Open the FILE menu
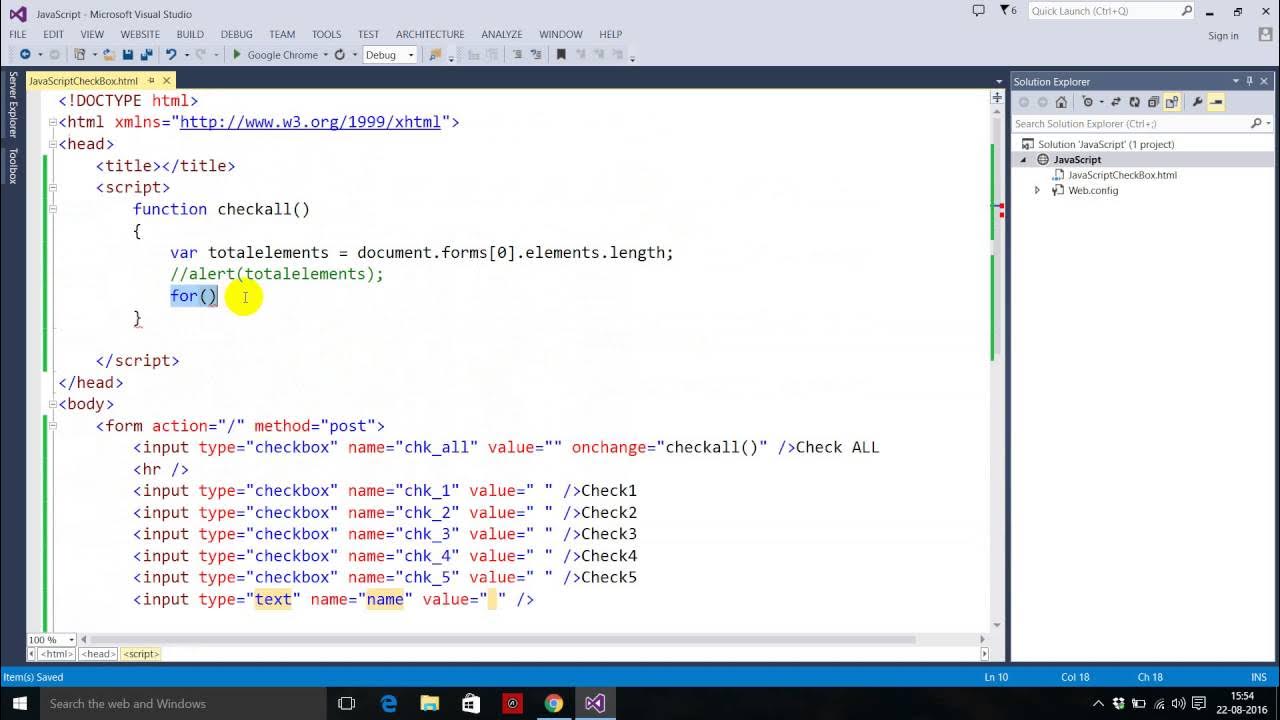Viewport: 1280px width, 720px height. [x=18, y=34]
